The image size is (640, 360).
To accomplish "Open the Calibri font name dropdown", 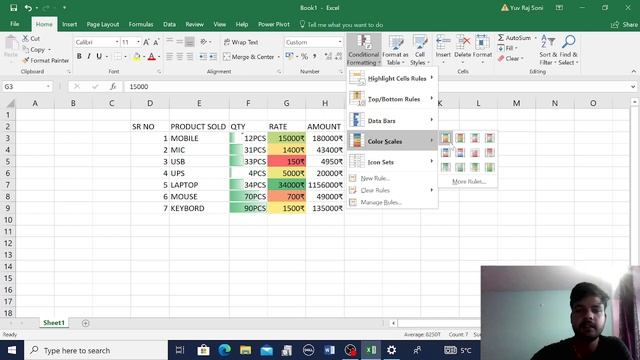I will point(117,42).
